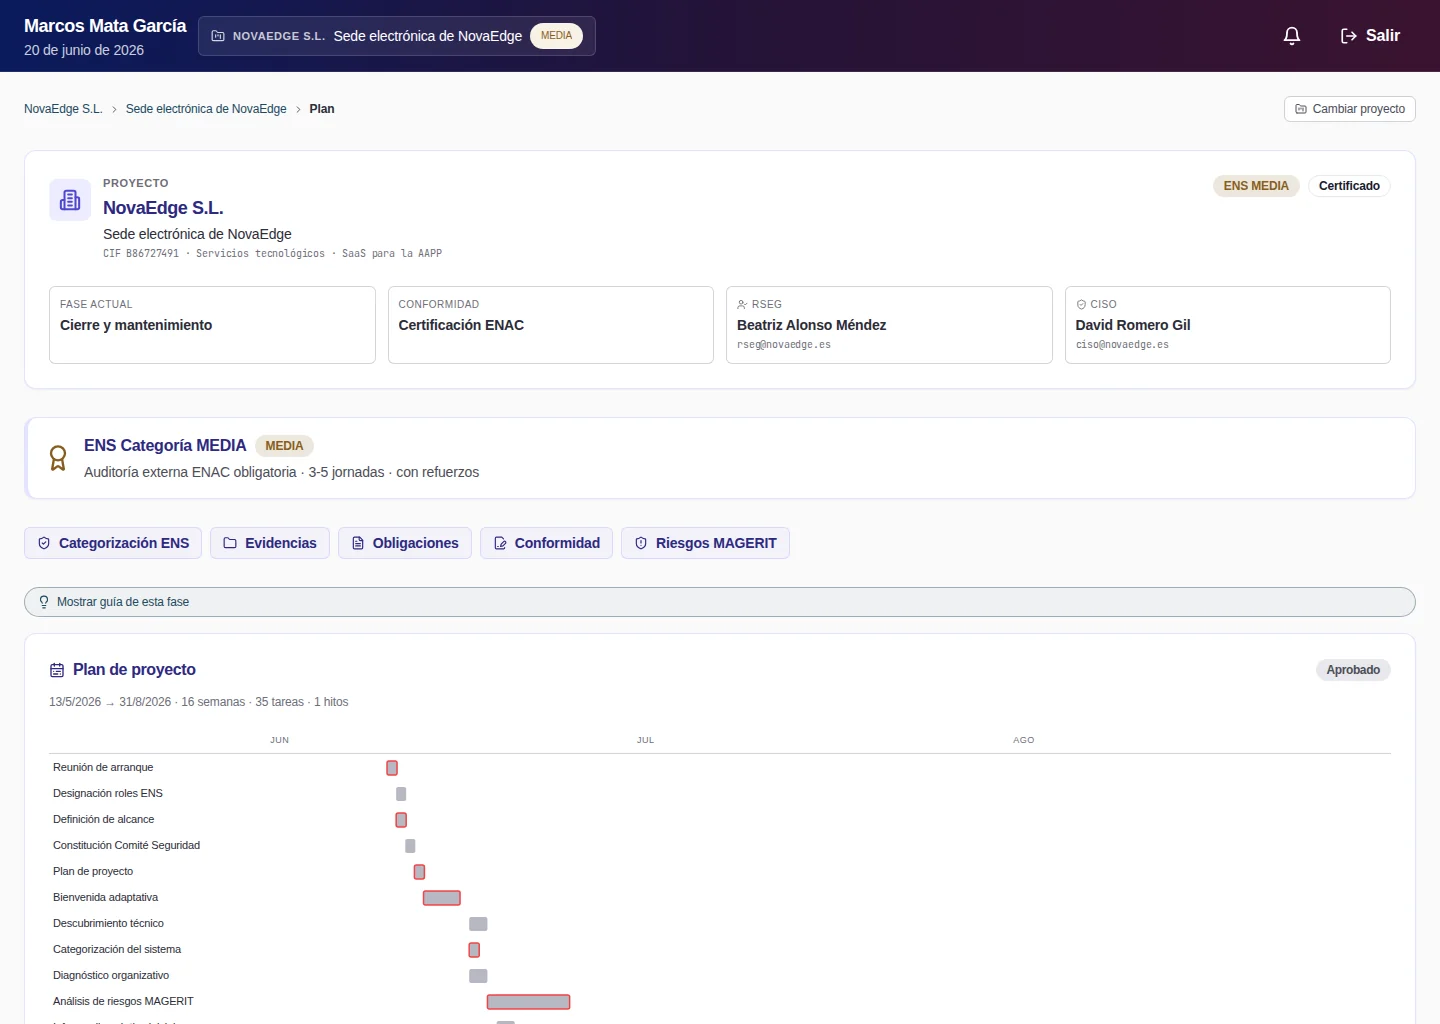Screen dimensions: 1440x1024
Task: Click the Bienvenida adaptativa task label
Action: (x=106, y=897)
